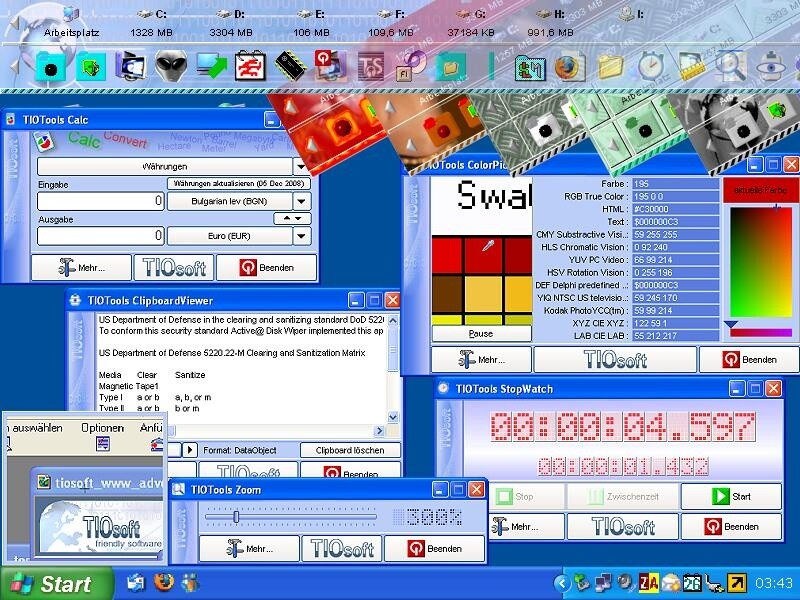Click play arrow beside Format DataObject
800x600 pixels.
190,450
